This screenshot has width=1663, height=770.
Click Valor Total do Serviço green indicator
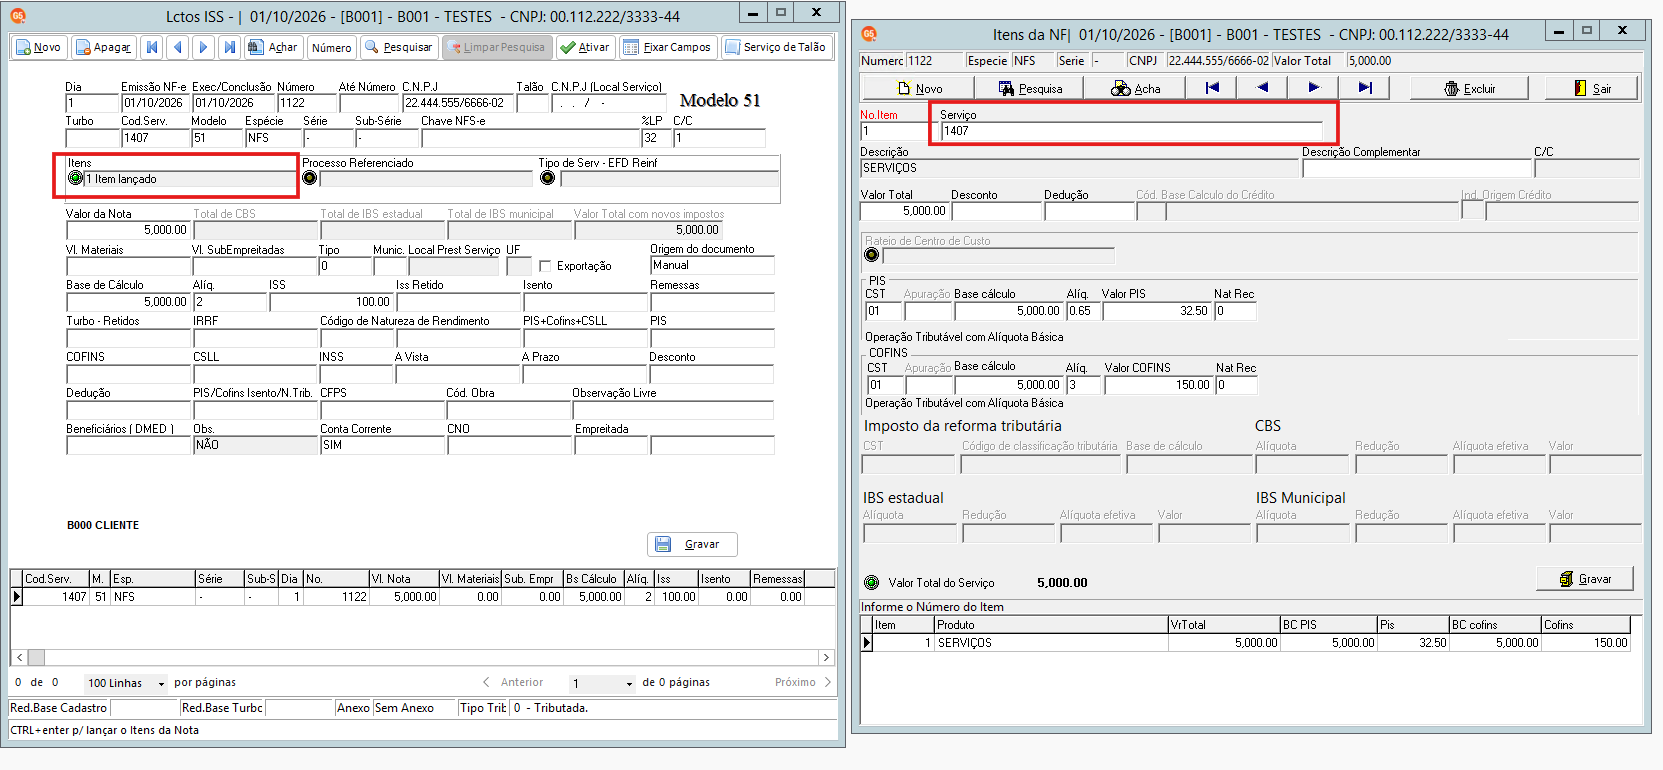872,582
